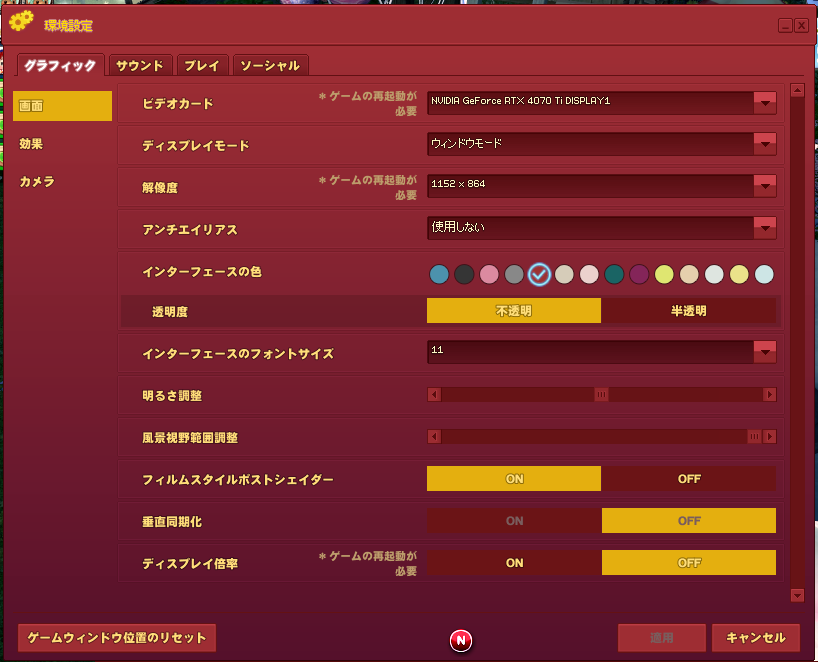
Task: Switch to the プレイ tab
Action: click(202, 66)
